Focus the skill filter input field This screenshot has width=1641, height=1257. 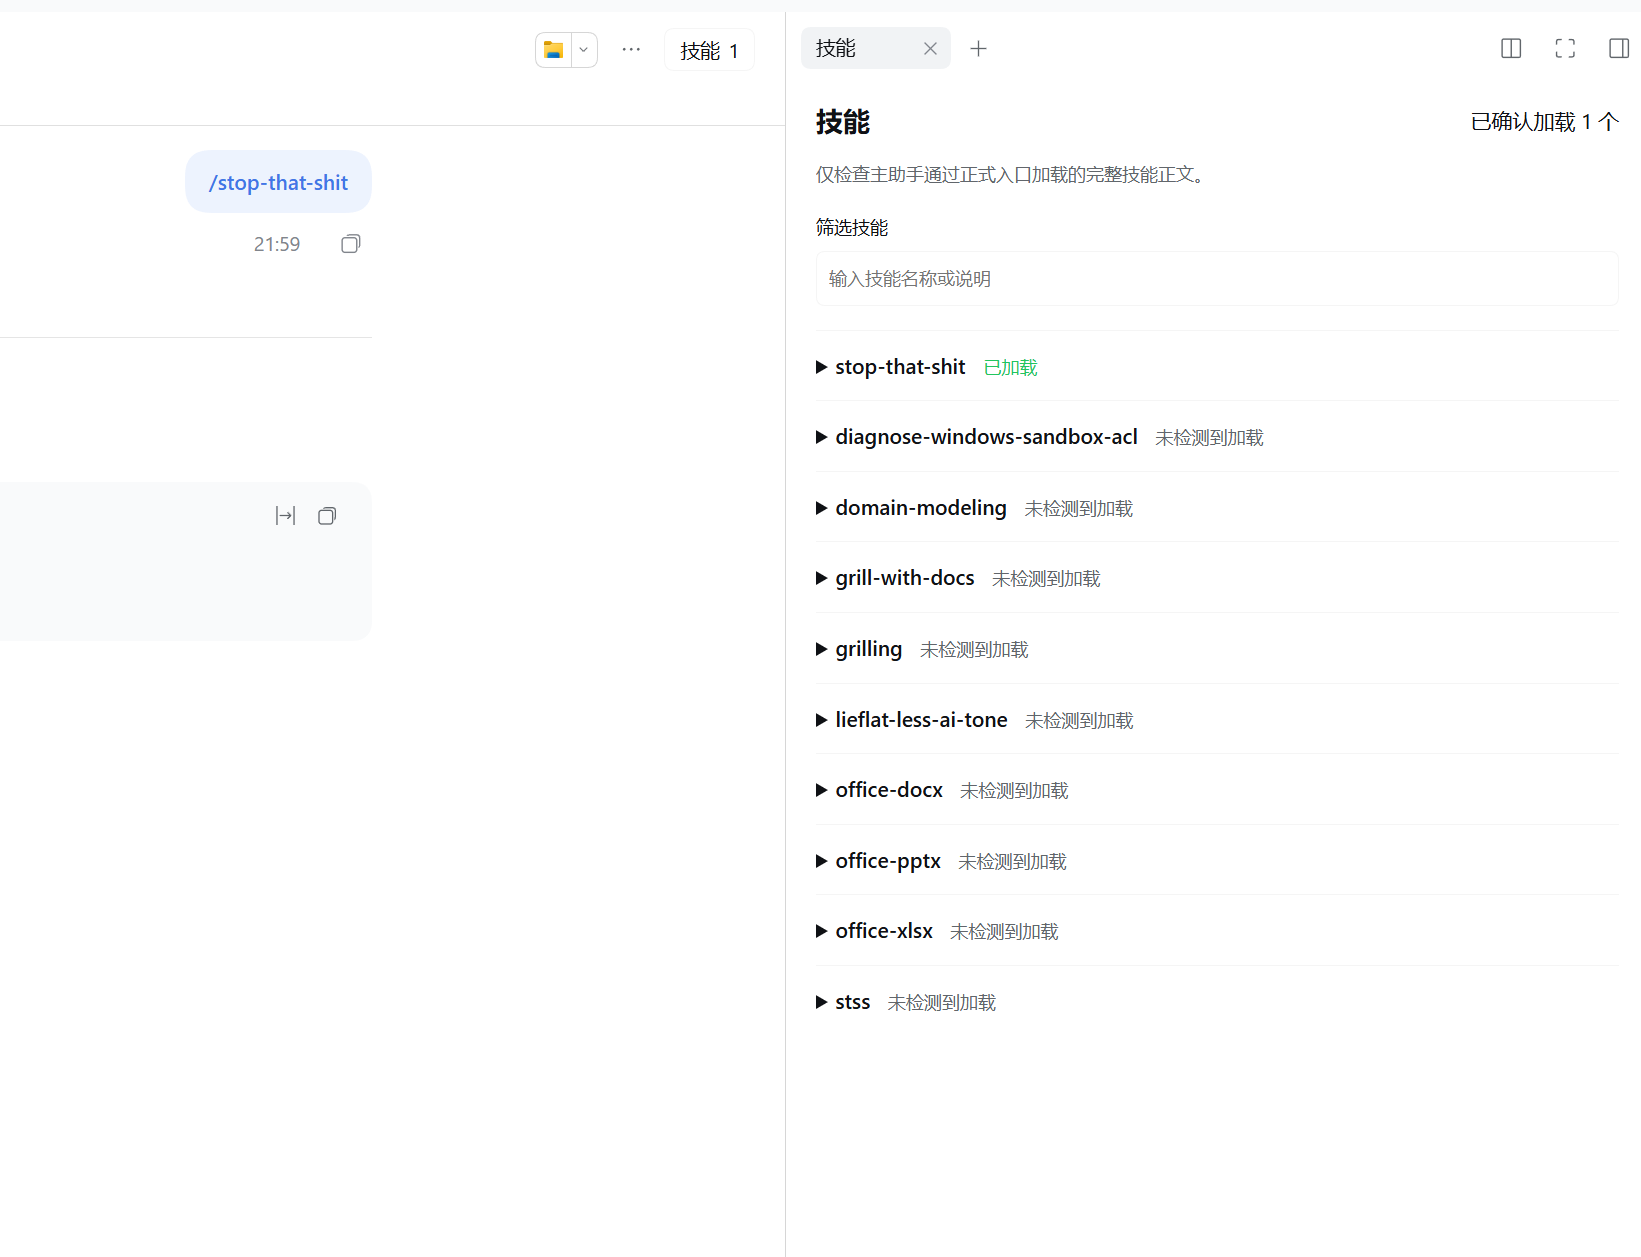pyautogui.click(x=1217, y=279)
